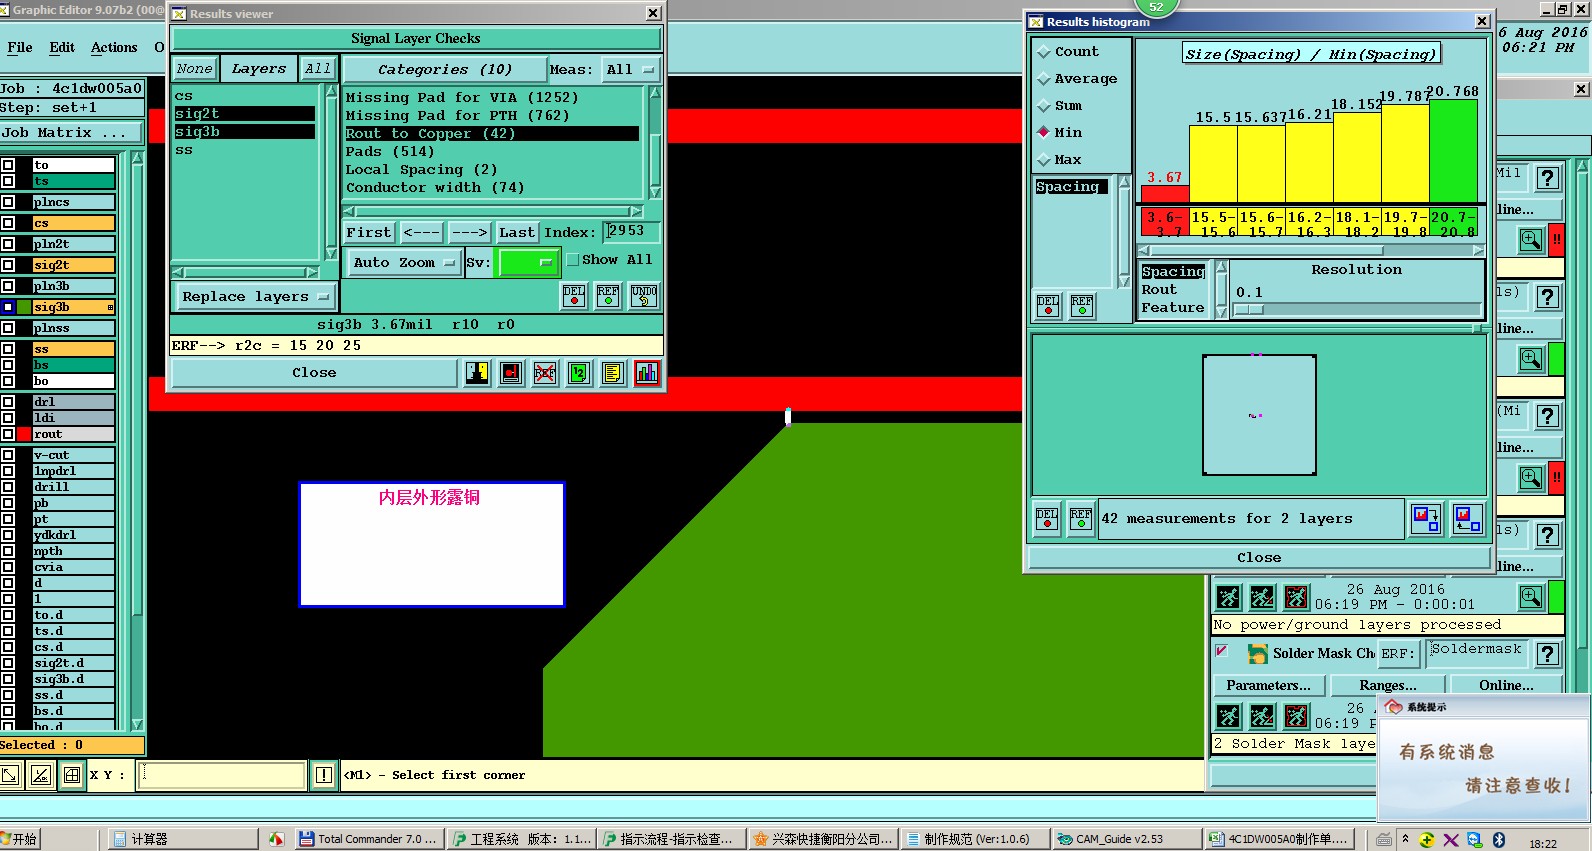This screenshot has height=851, width=1592.
Task: Click the Parameters... button
Action: tap(1269, 685)
